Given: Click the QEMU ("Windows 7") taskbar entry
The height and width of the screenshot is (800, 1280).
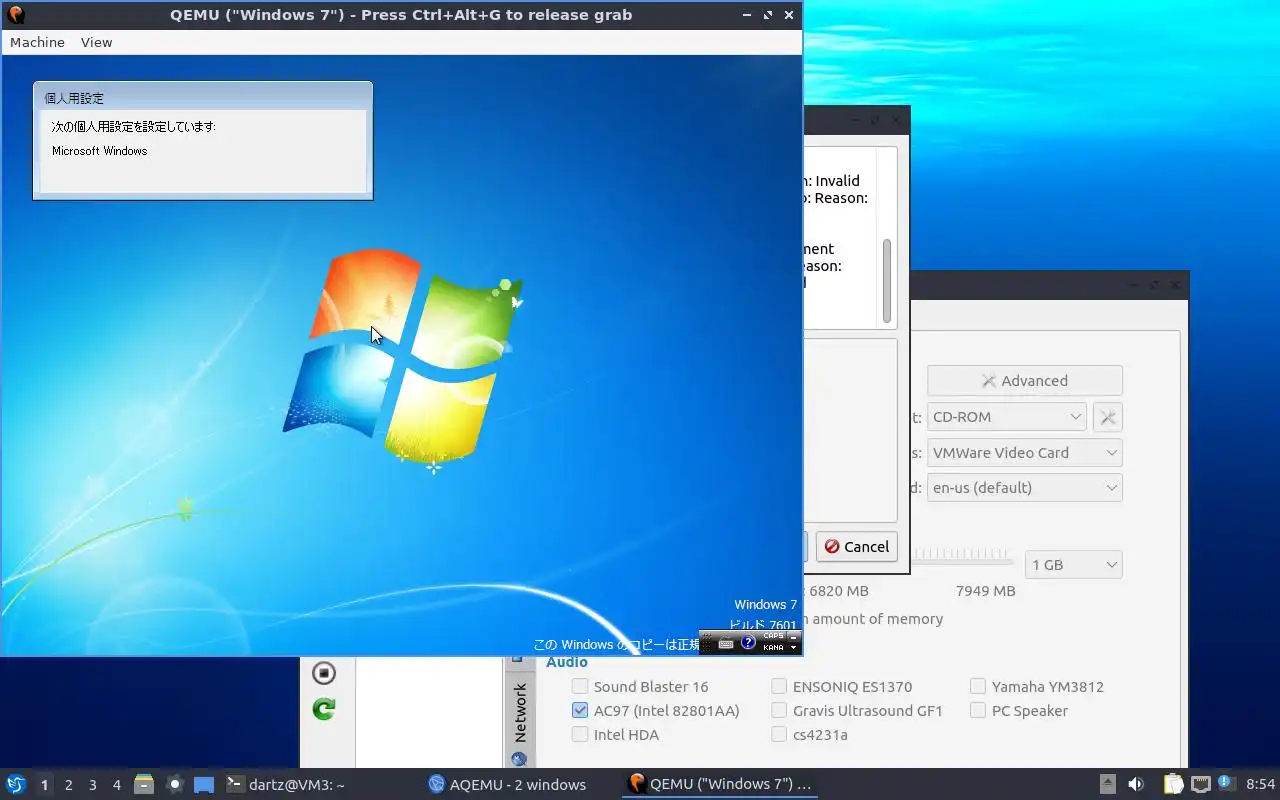Looking at the screenshot, I should (x=720, y=785).
